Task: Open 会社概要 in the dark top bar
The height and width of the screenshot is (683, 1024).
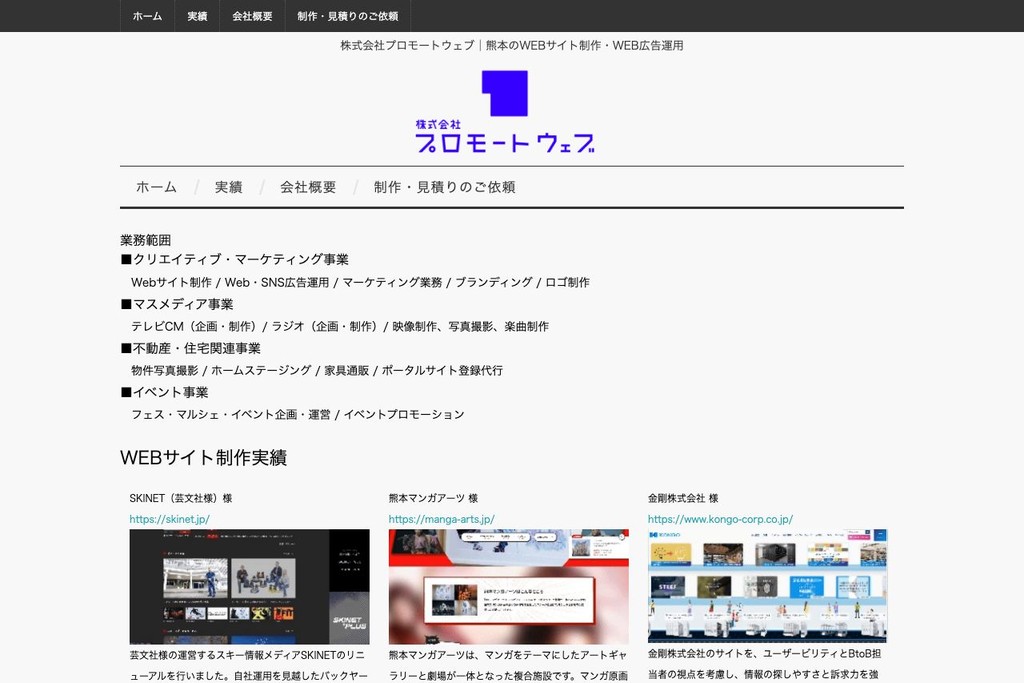Action: (x=252, y=16)
